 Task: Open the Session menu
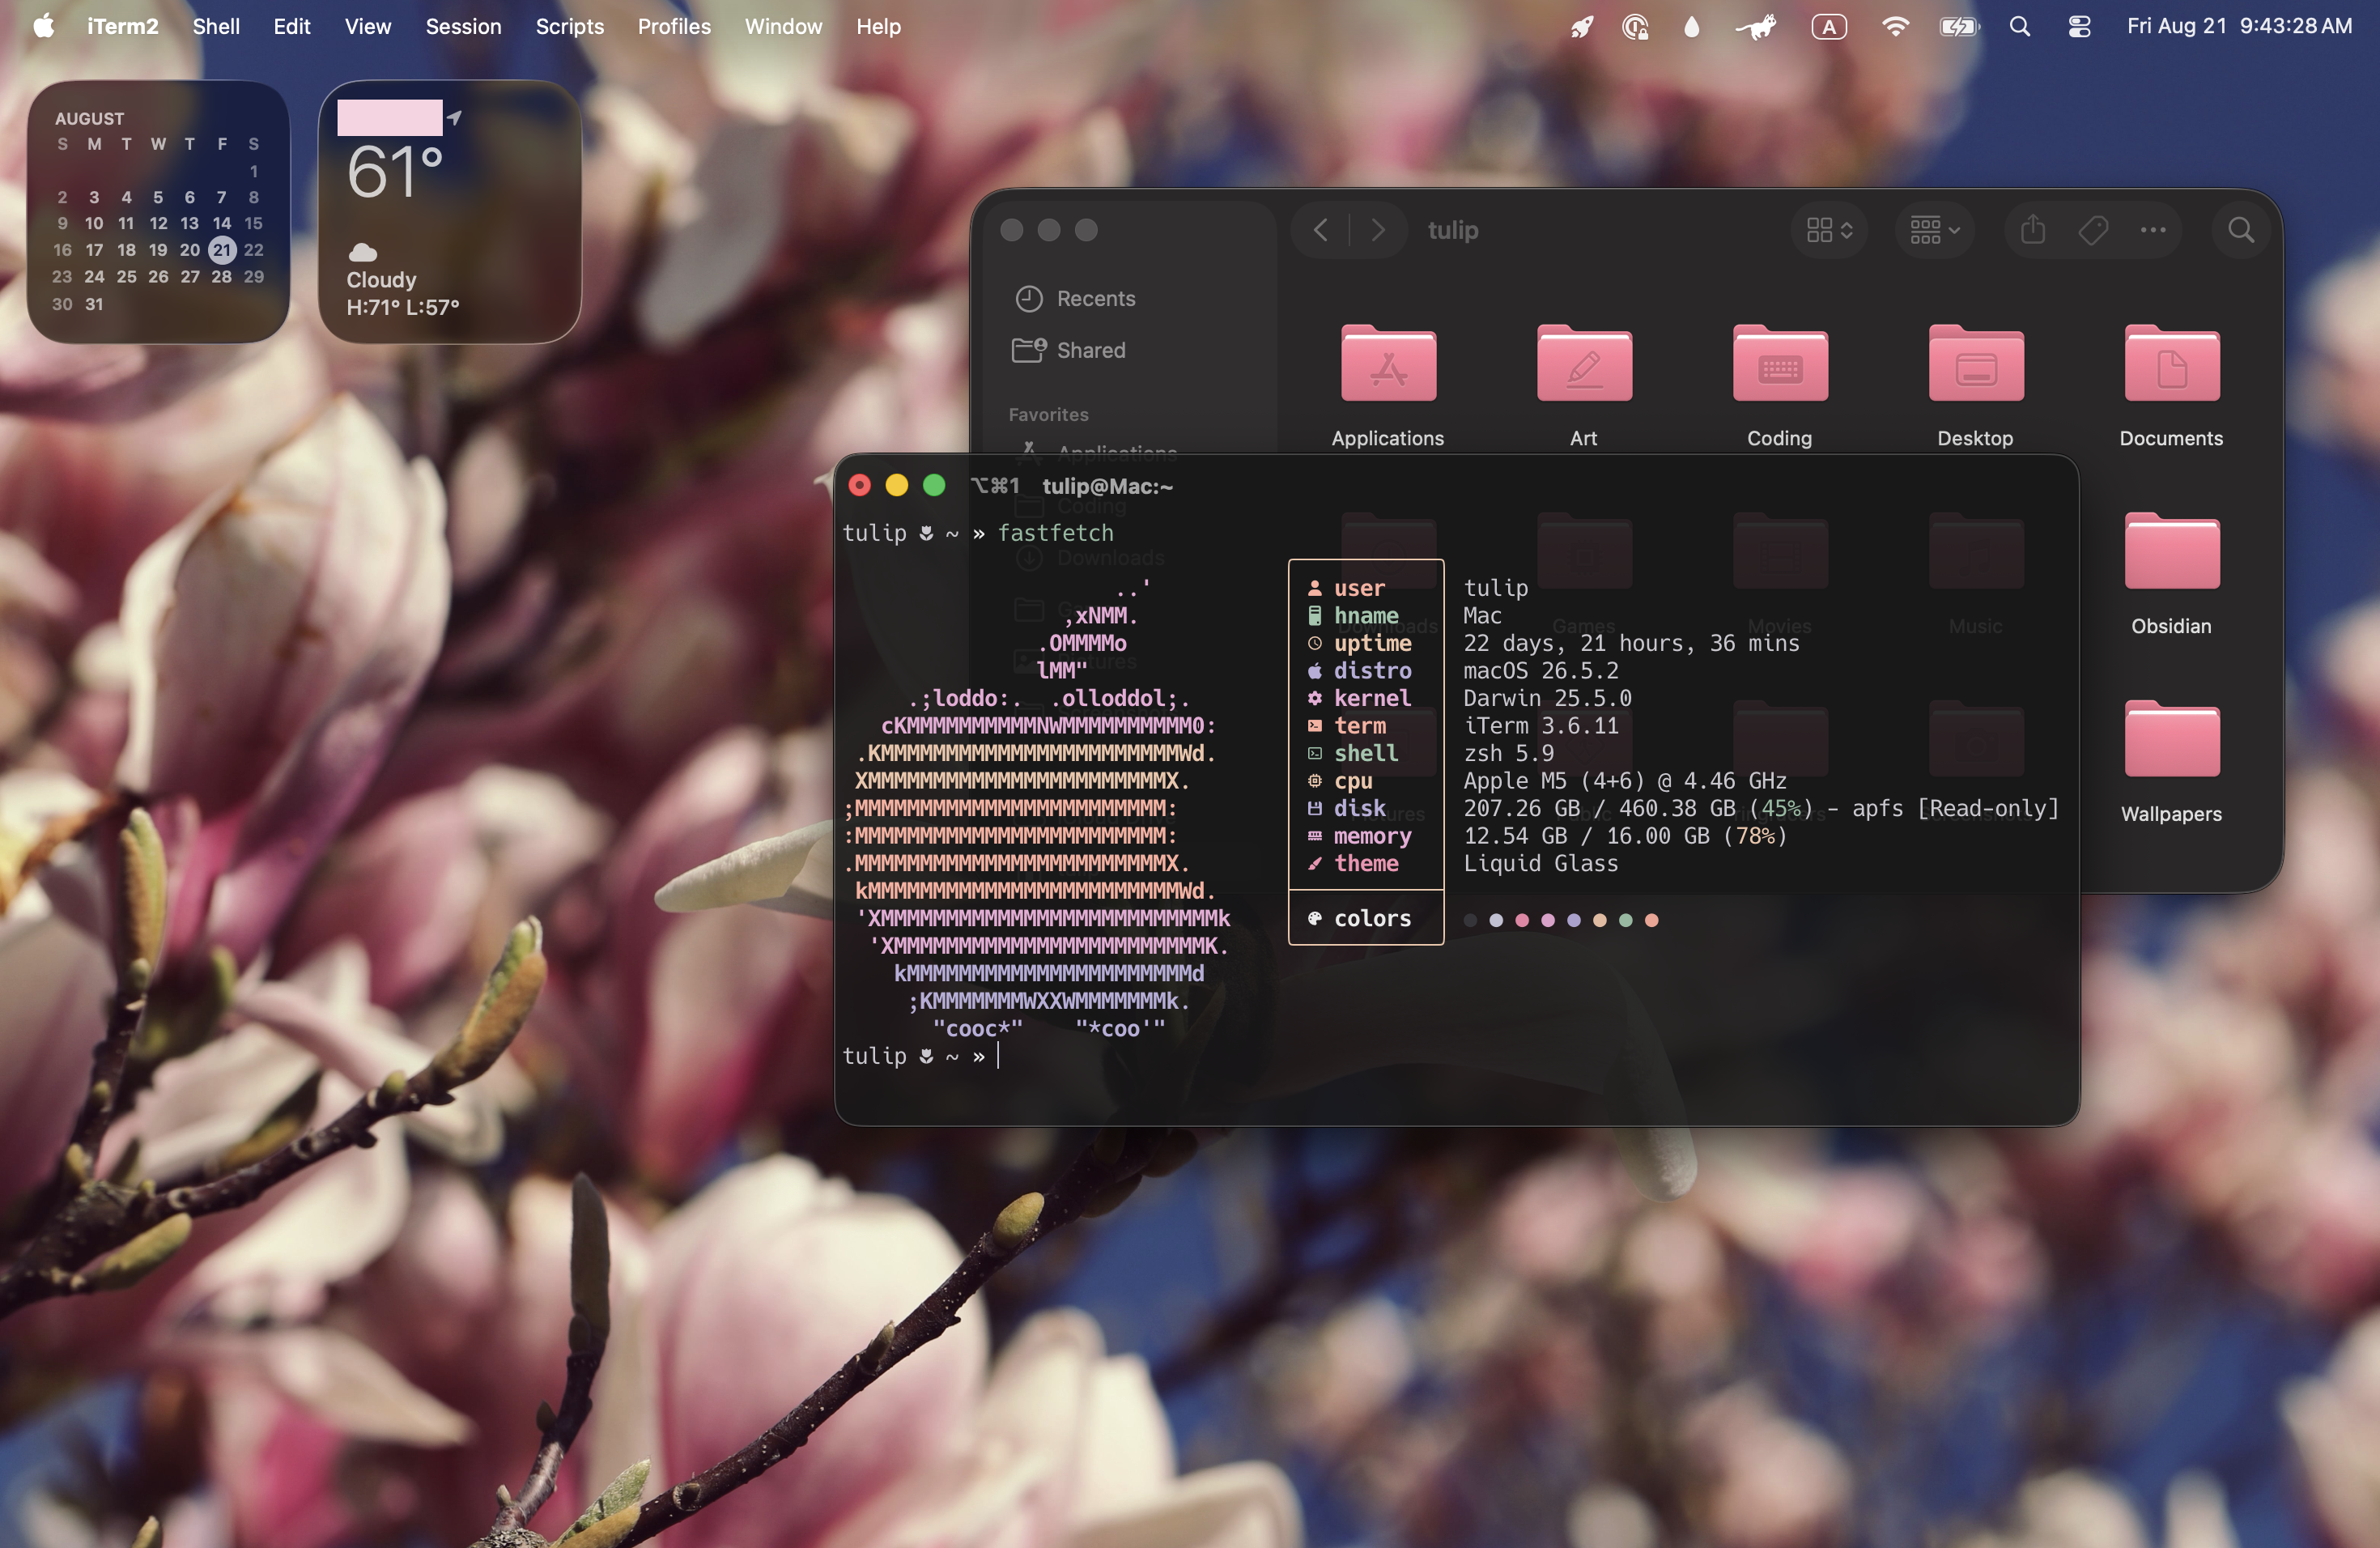[463, 27]
